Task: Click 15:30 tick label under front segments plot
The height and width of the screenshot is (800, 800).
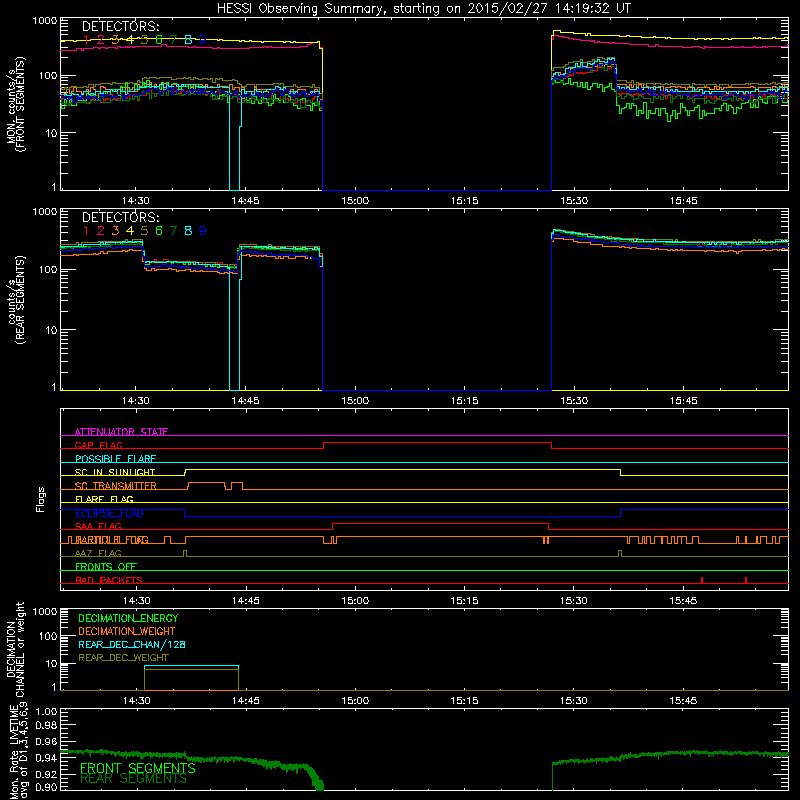Action: [574, 201]
